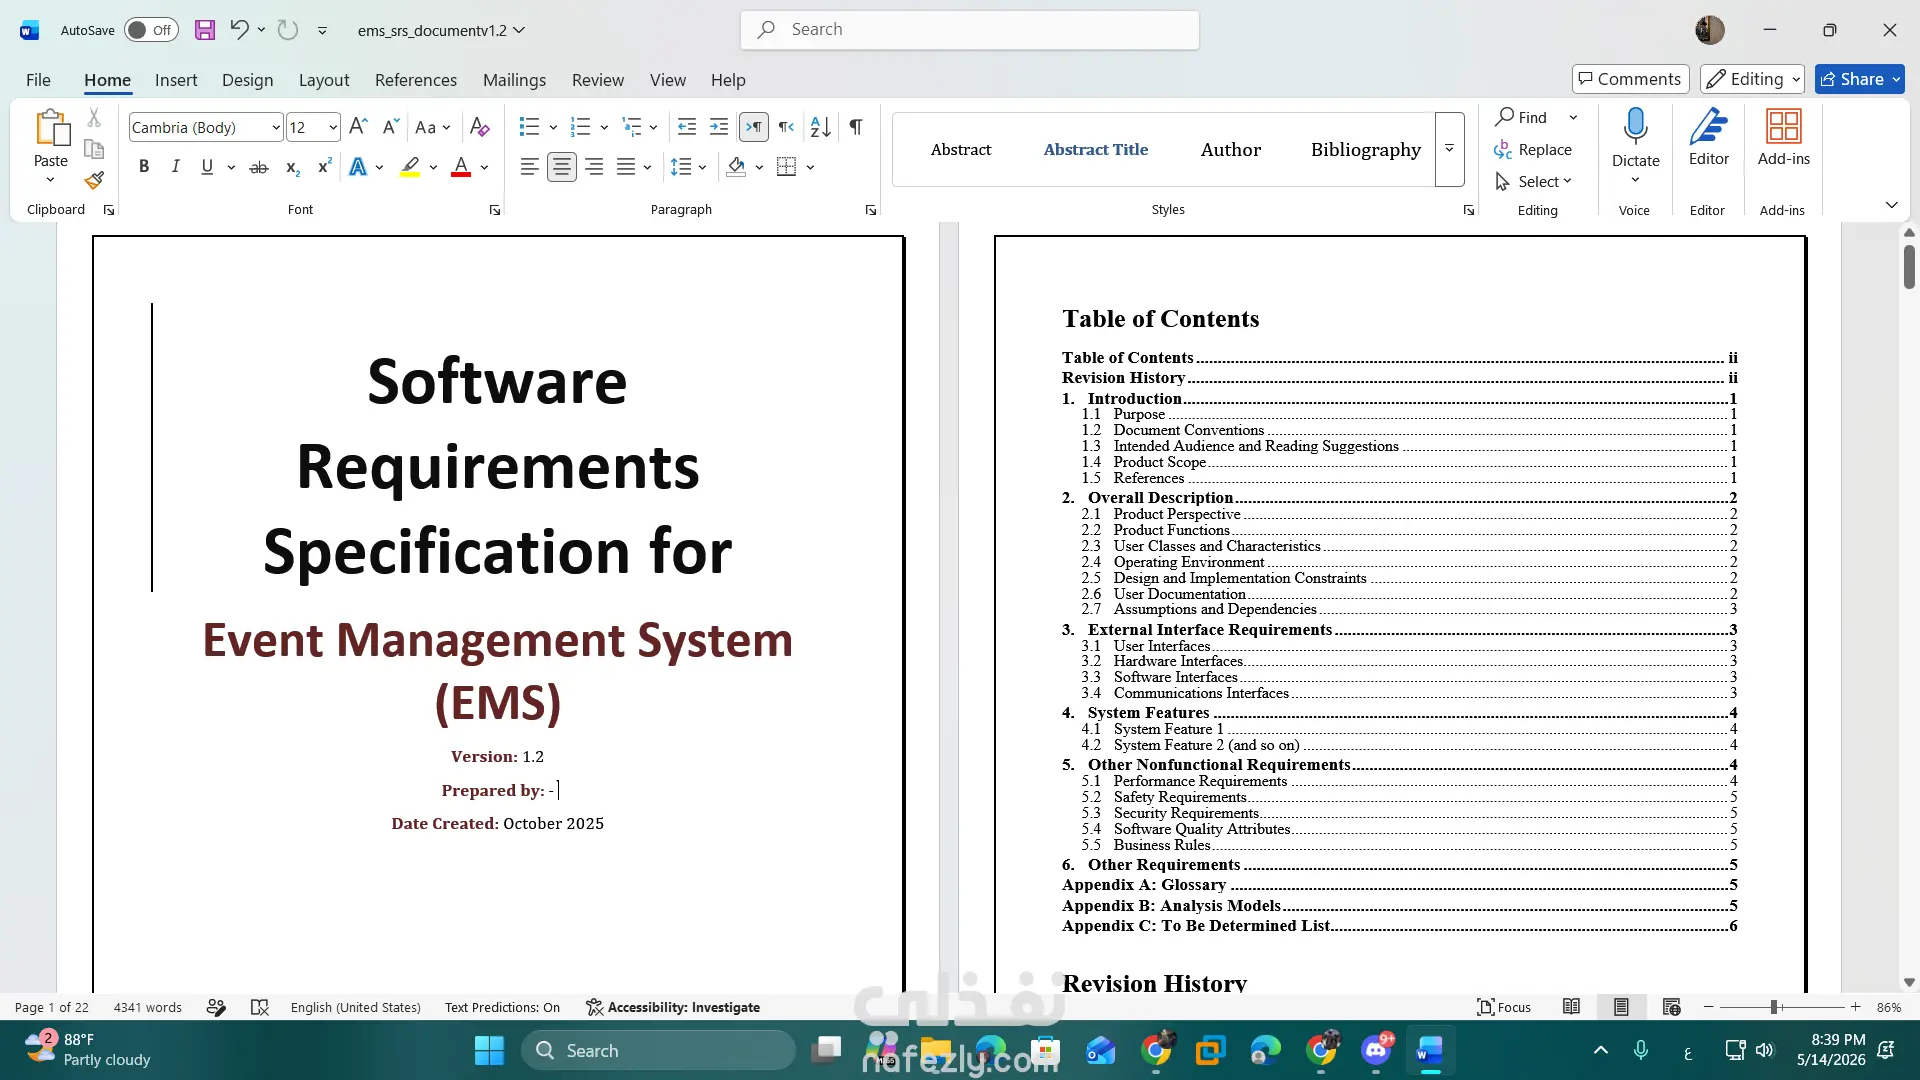Toggle bold formatting
The image size is (1920, 1080).
[x=144, y=167]
